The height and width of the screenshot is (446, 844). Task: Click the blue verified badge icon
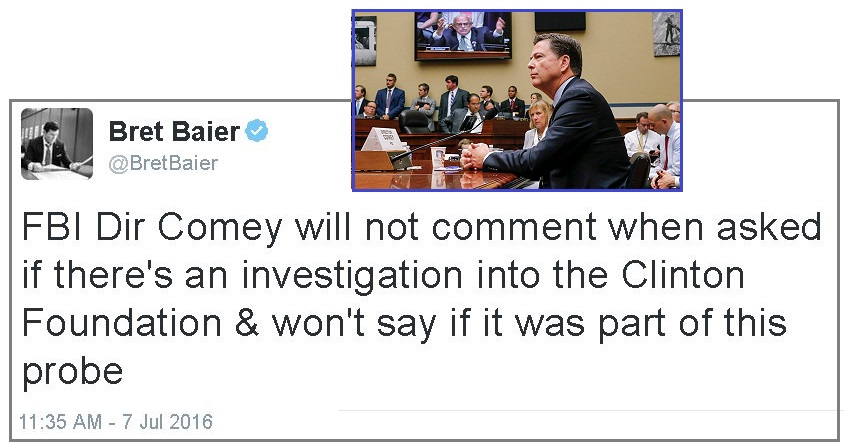click(x=257, y=131)
